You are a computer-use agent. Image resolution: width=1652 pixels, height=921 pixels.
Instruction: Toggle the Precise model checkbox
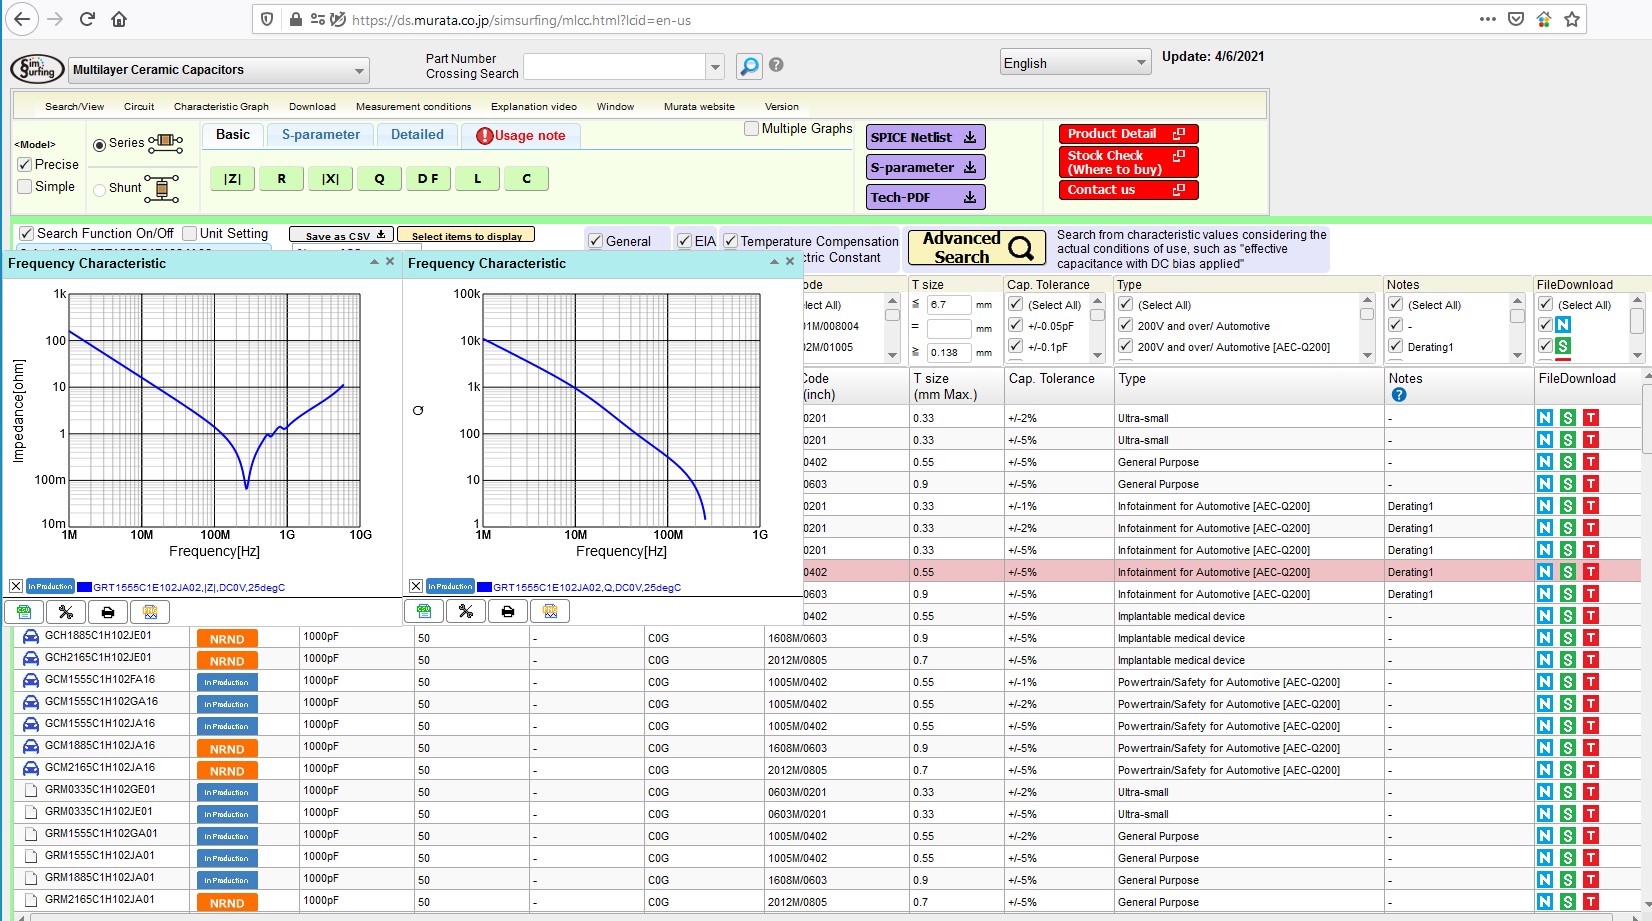(x=25, y=164)
